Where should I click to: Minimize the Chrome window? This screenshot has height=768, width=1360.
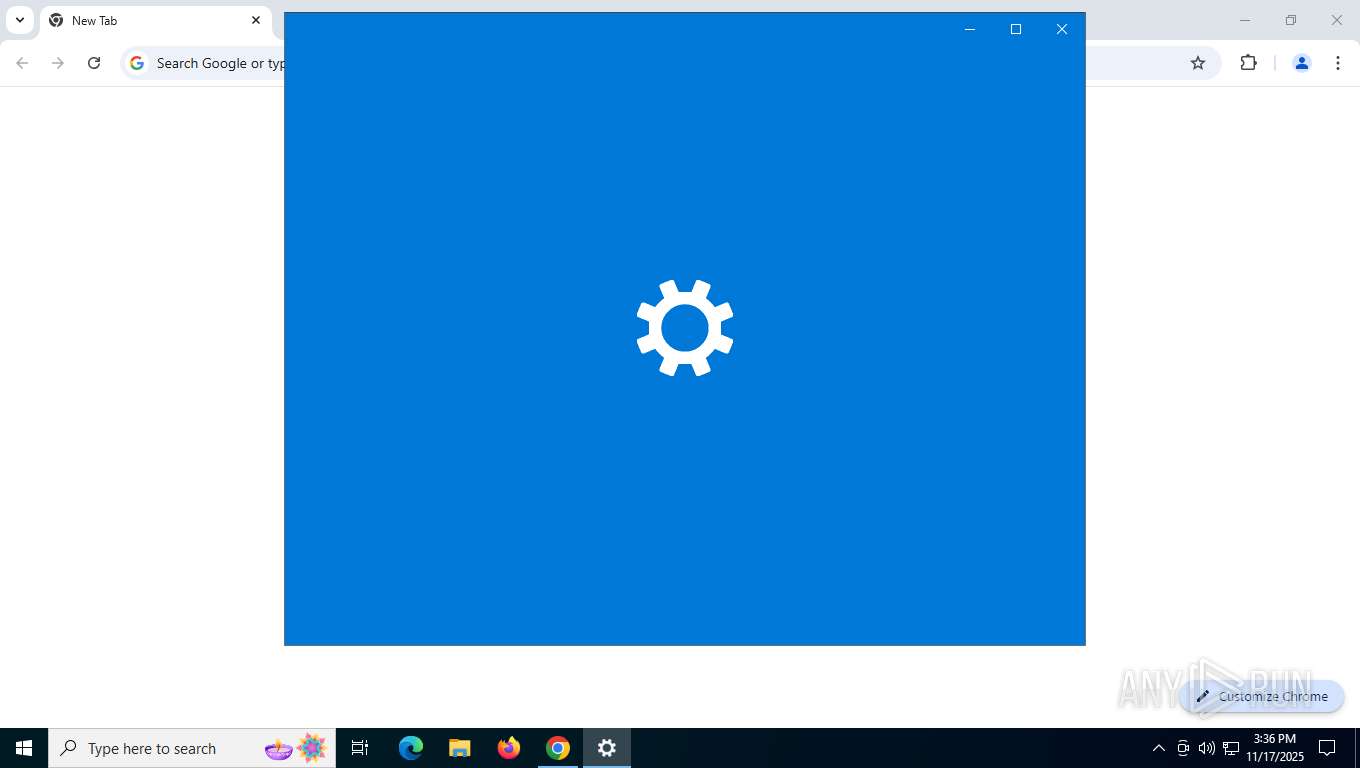(x=1245, y=20)
